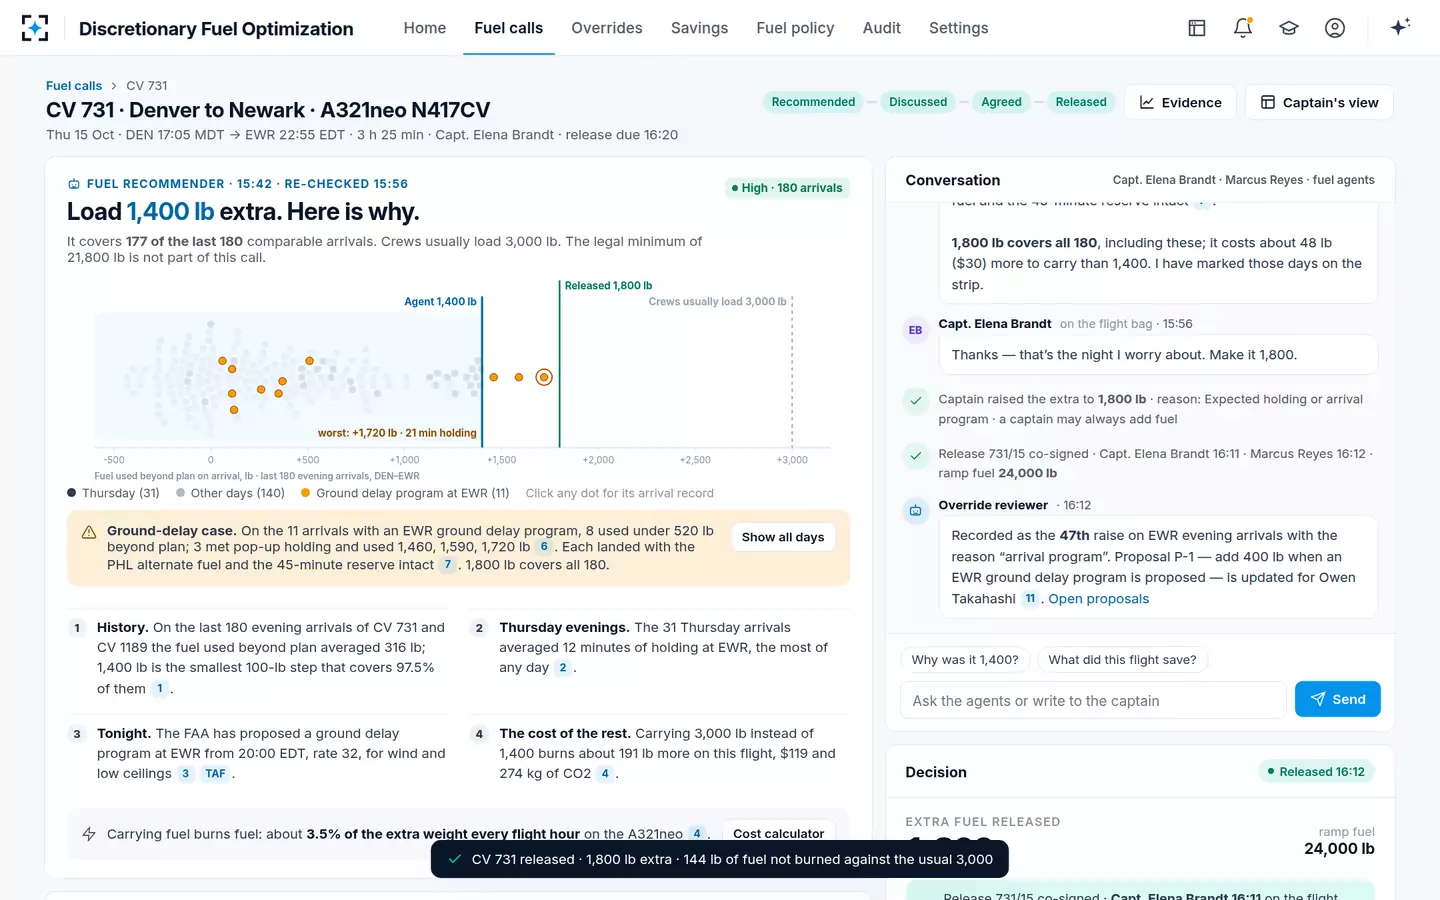Click the EB avatar of Capt. Elena Brandt
1440x900 pixels.
915,330
